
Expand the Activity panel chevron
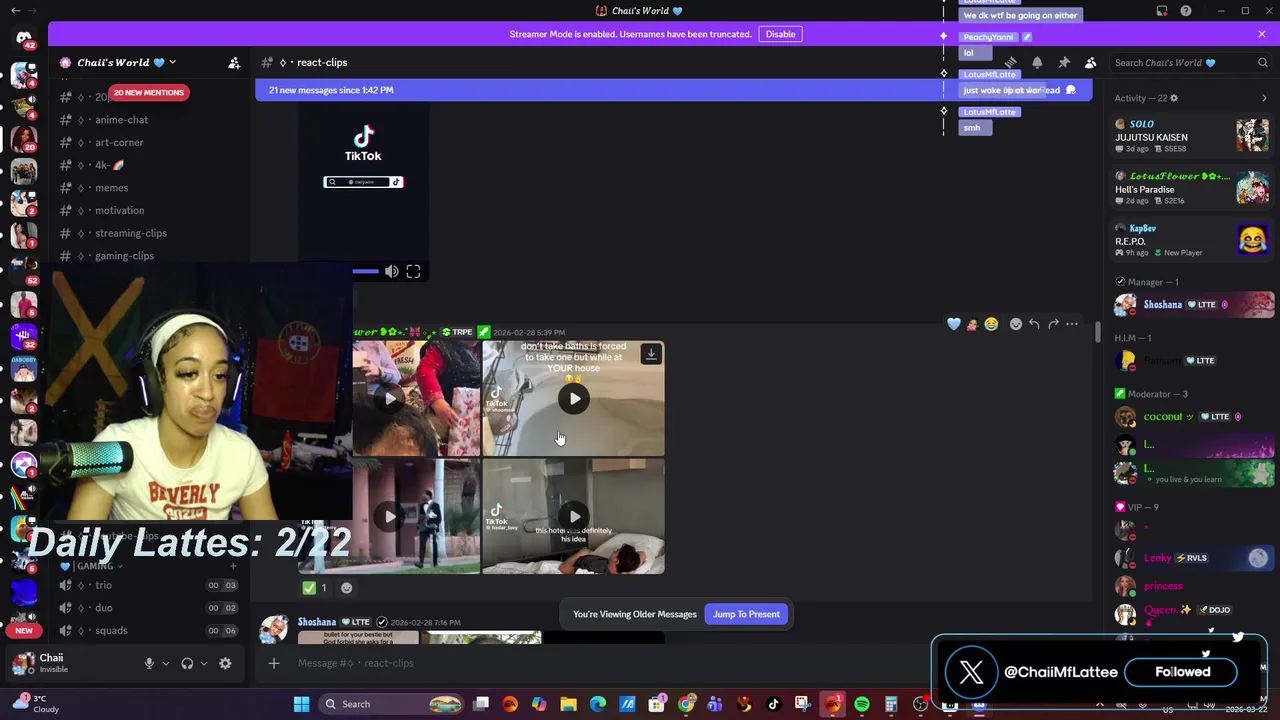coord(1264,98)
